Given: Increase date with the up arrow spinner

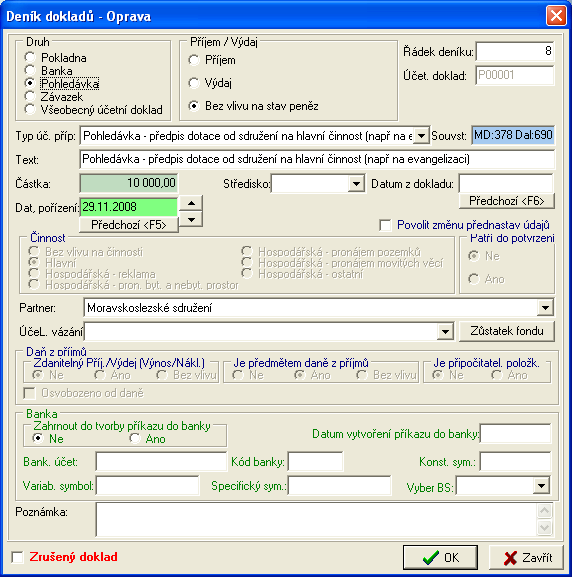Looking at the screenshot, I should [x=191, y=203].
